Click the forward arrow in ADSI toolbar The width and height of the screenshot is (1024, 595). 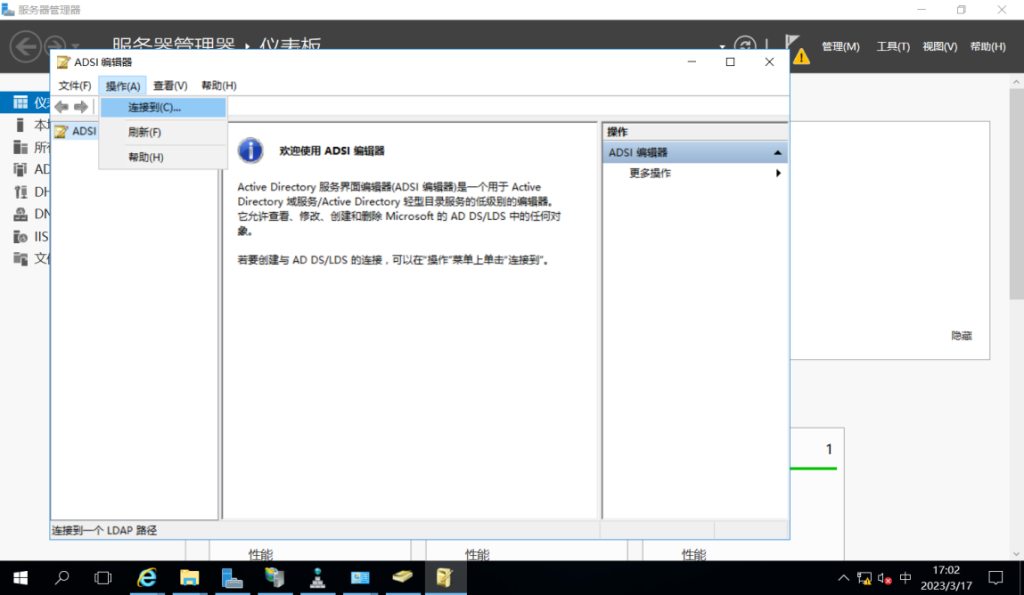coord(81,106)
